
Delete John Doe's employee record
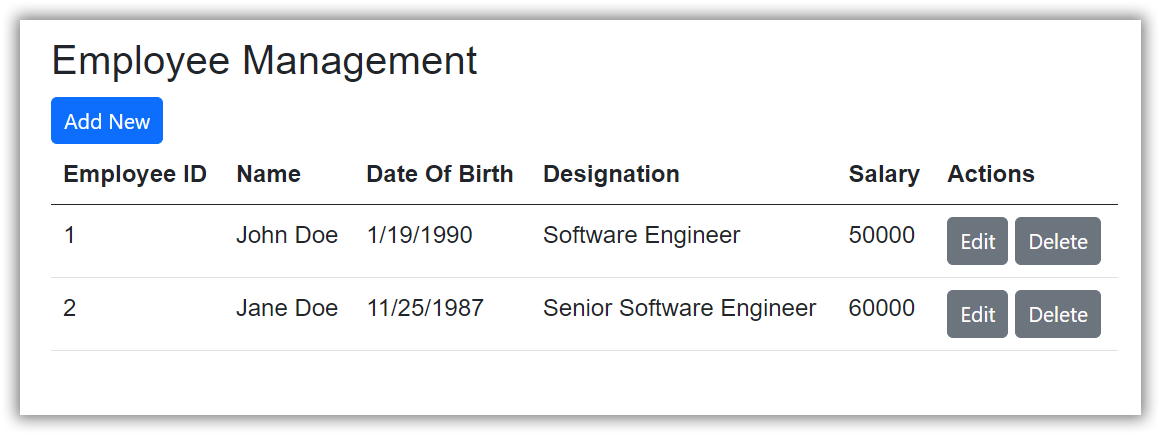pyautogui.click(x=1057, y=241)
